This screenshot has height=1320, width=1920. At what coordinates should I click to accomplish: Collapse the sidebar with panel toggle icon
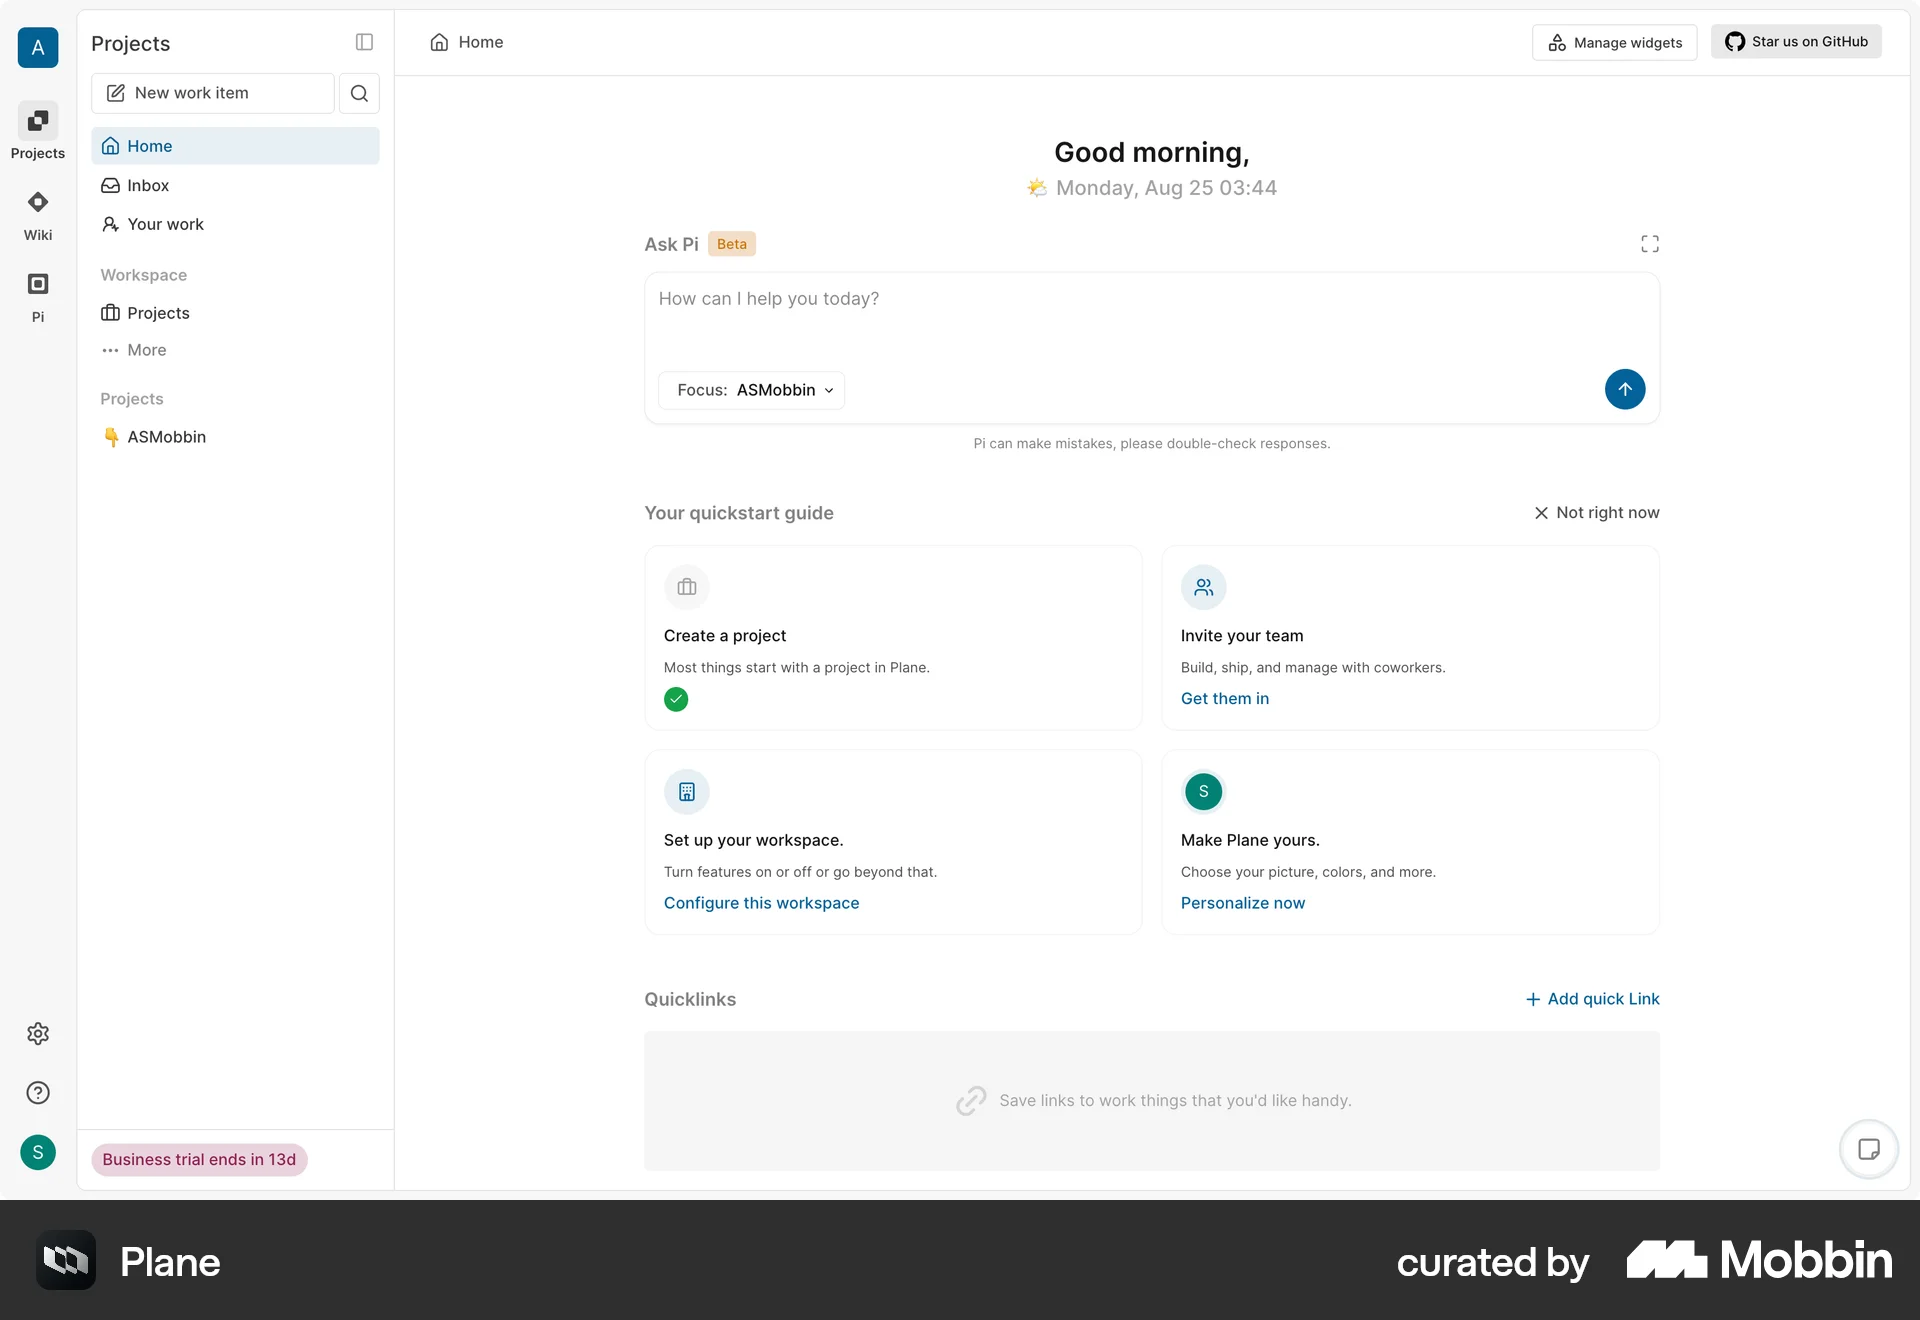coord(364,42)
